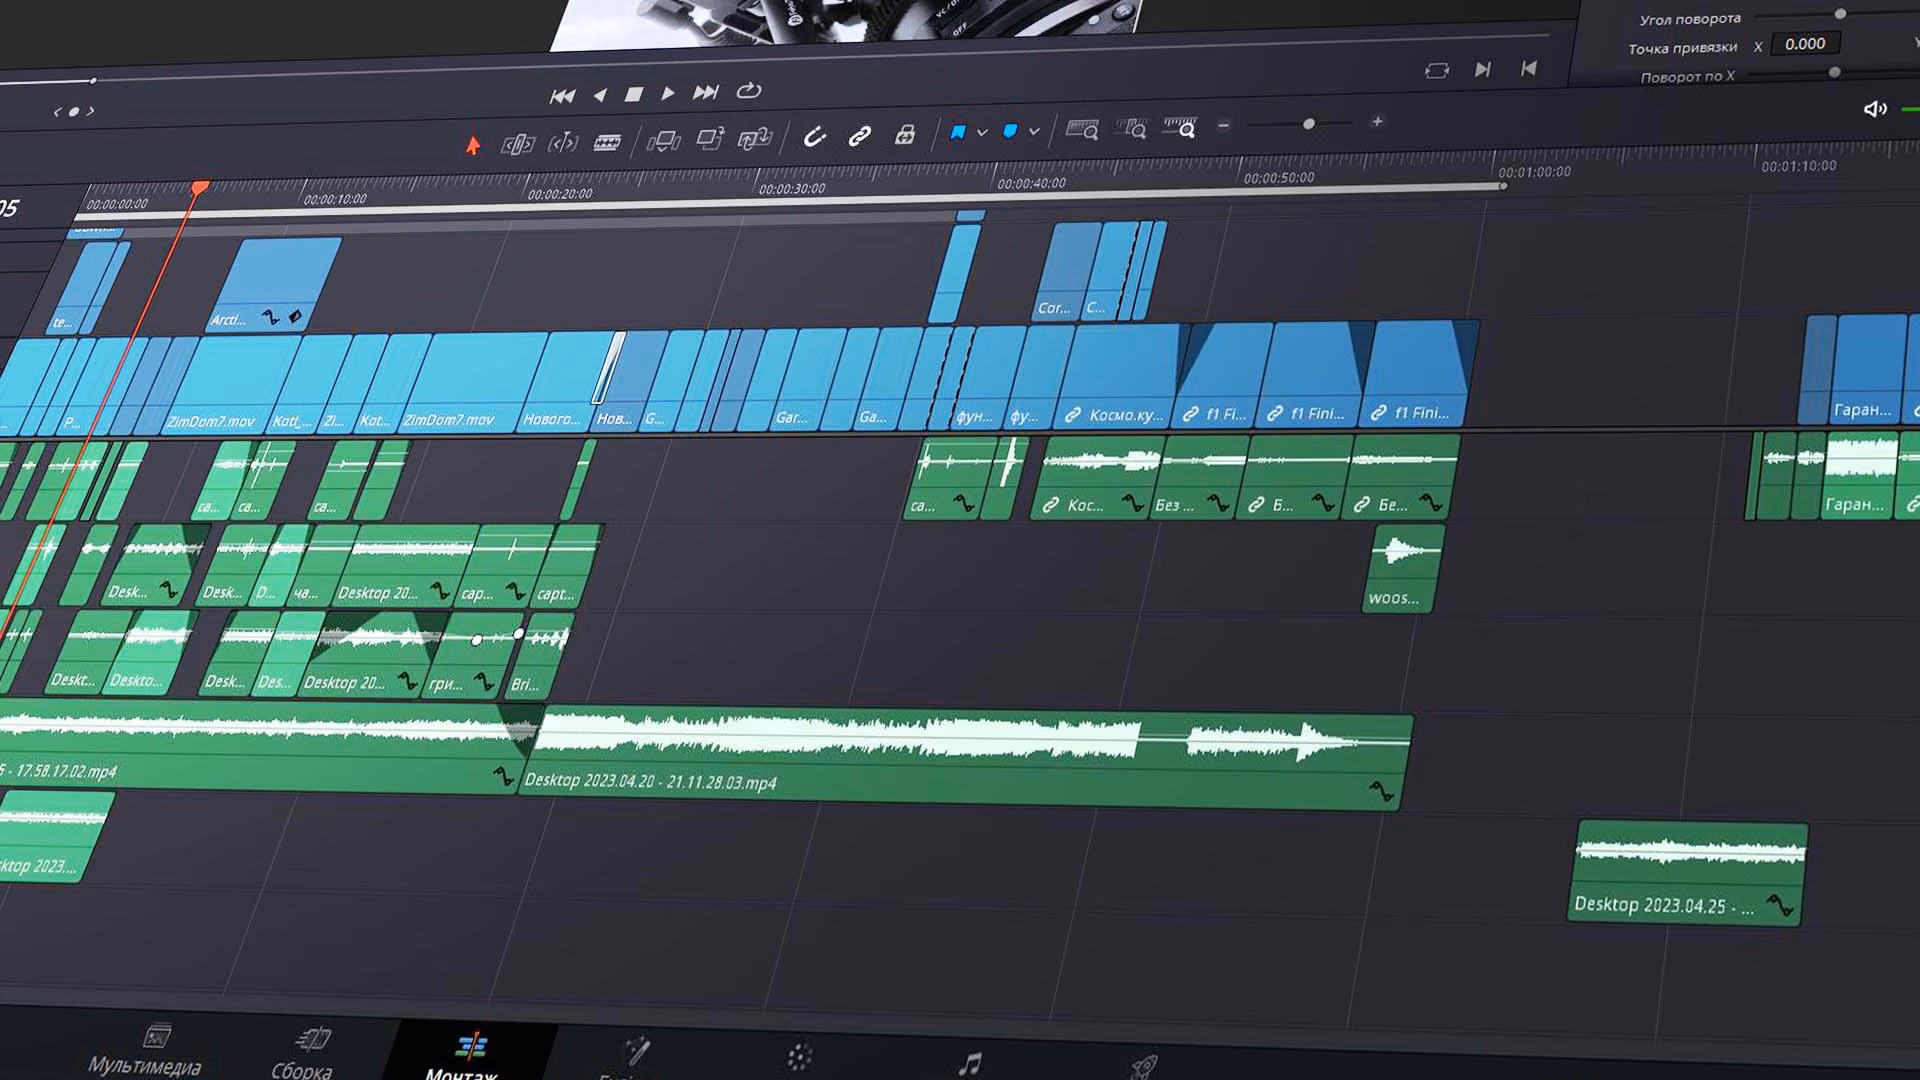Click the Replace Clip toolbar icon
This screenshot has height=1080, width=1920.
(x=755, y=139)
